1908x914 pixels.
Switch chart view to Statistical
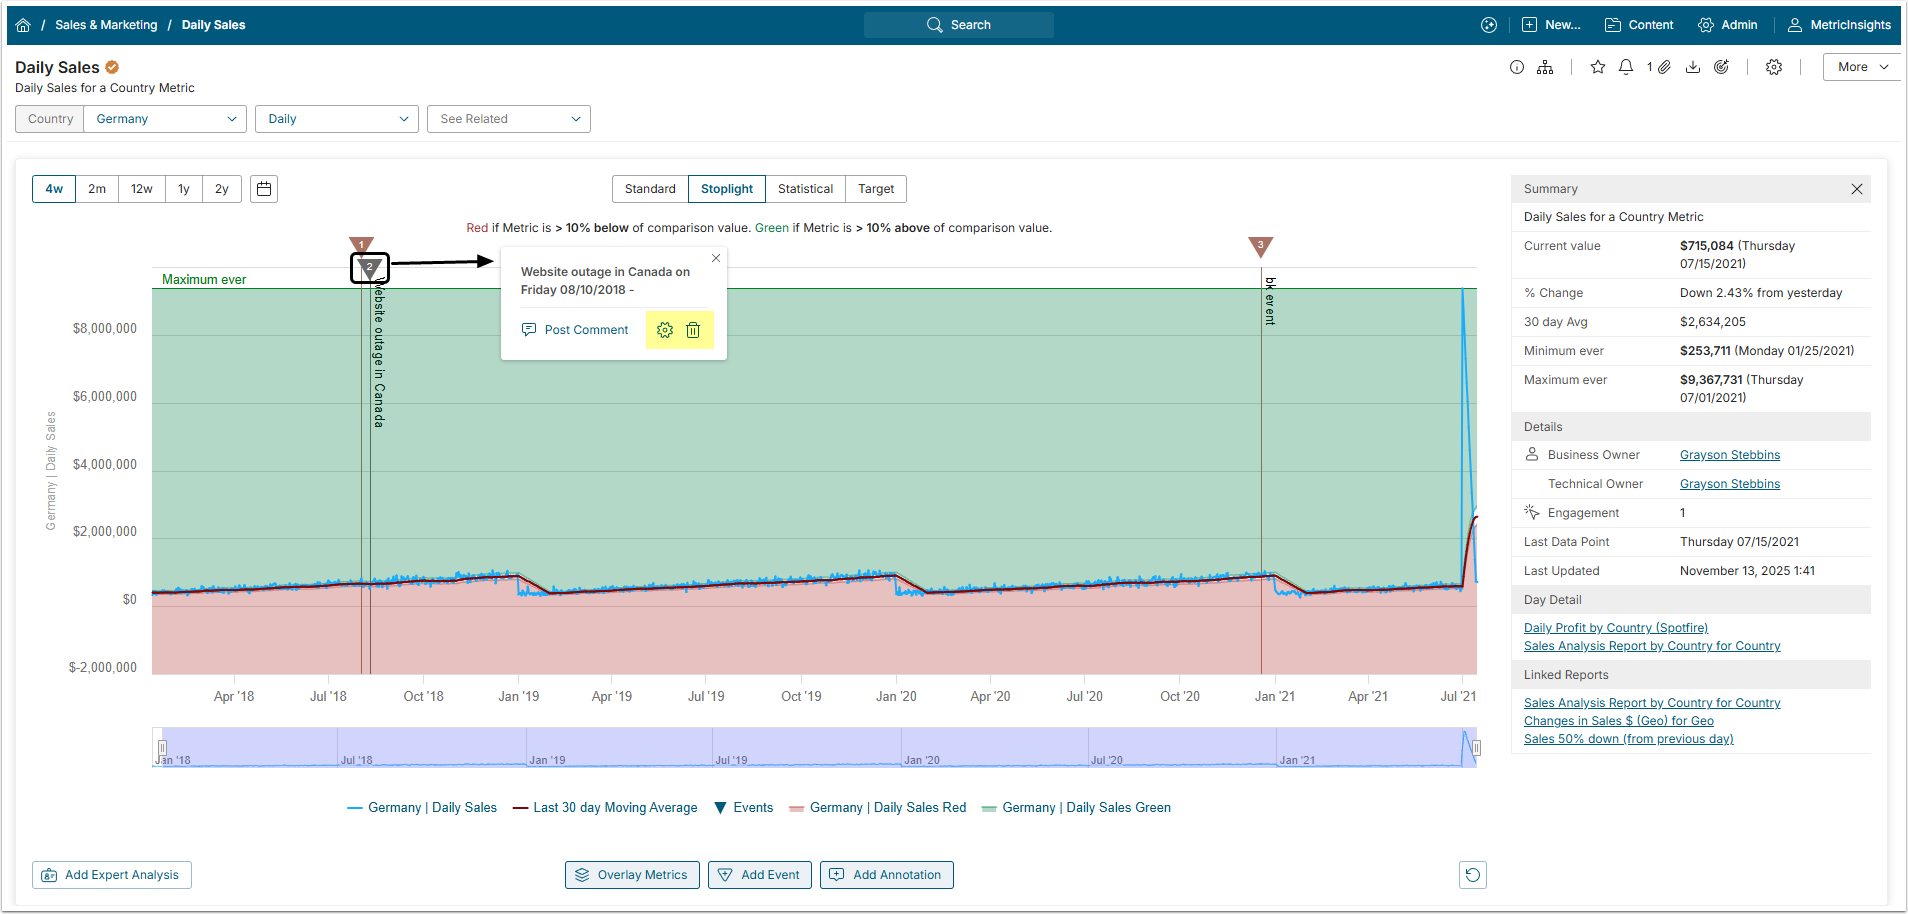[805, 189]
